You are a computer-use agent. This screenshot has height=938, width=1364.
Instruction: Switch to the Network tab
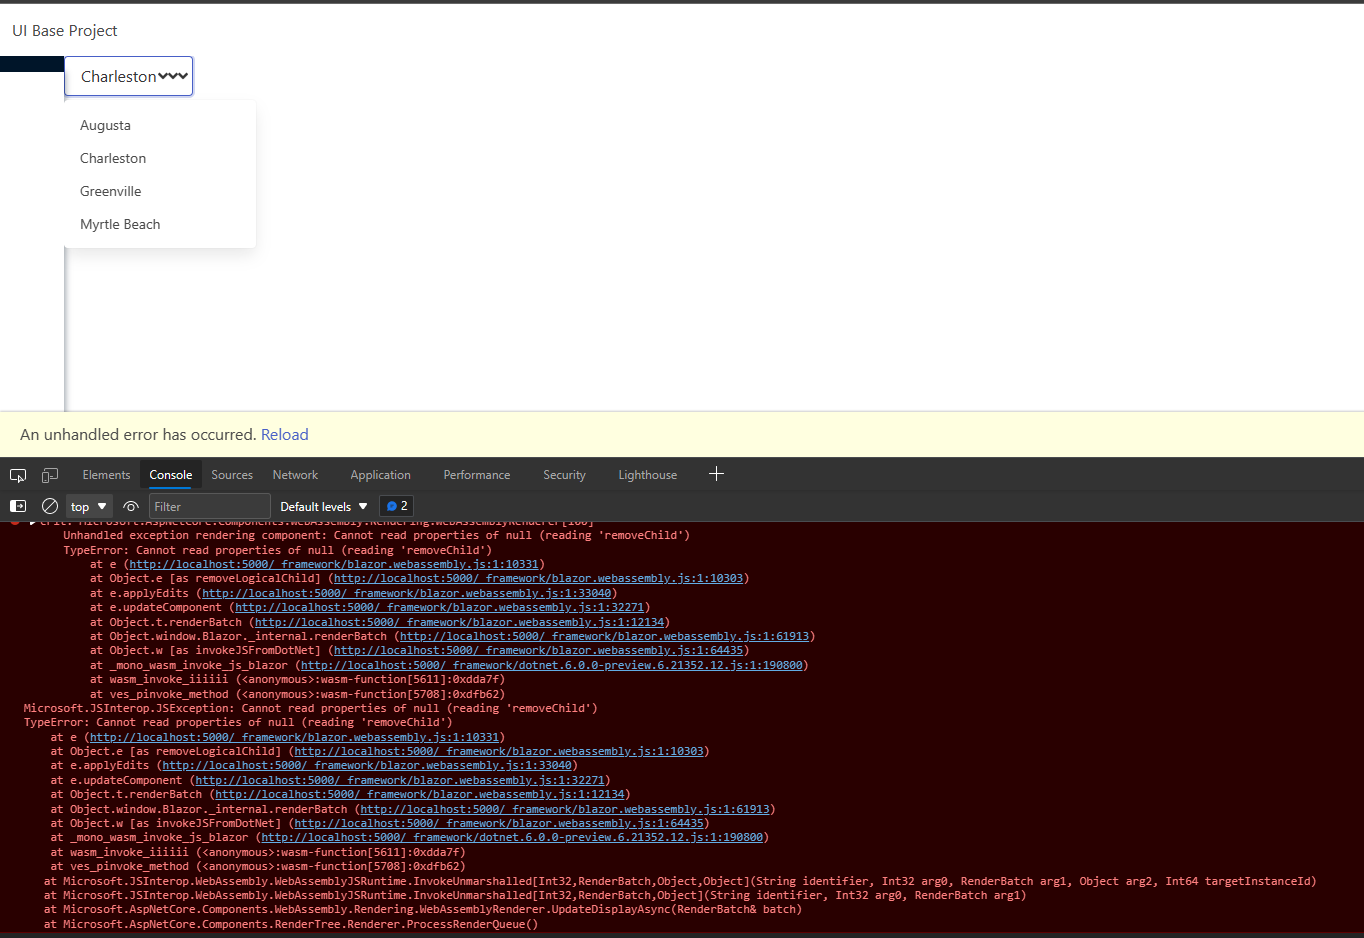click(295, 474)
